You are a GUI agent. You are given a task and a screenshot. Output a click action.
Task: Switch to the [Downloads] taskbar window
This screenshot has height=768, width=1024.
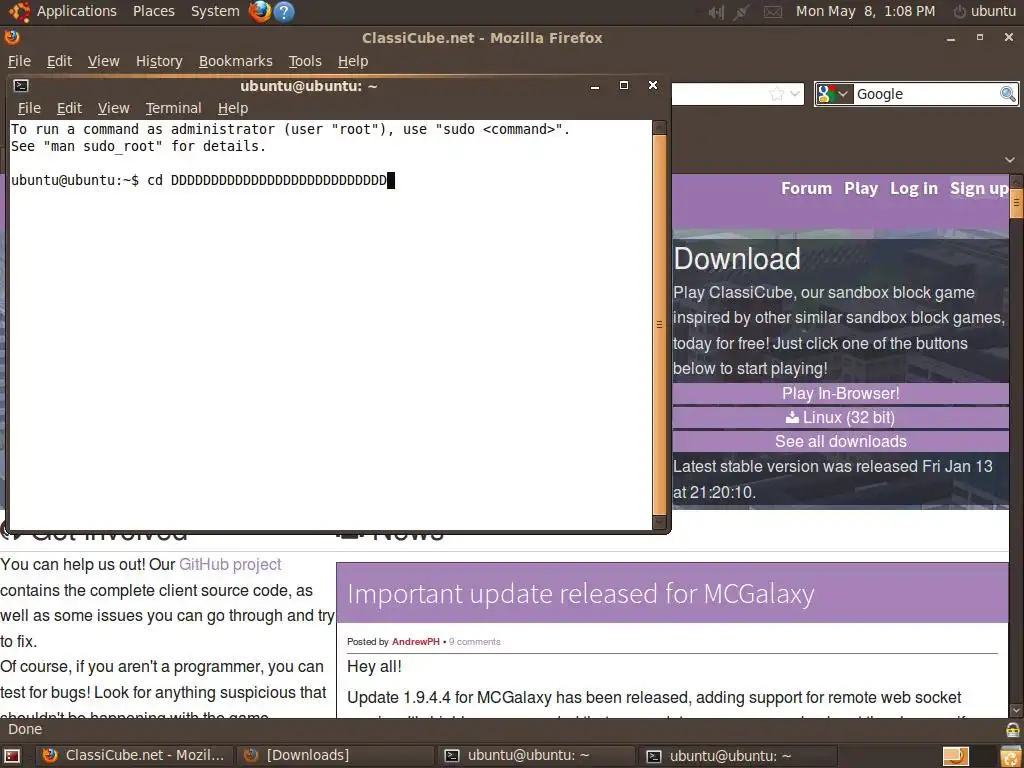335,756
